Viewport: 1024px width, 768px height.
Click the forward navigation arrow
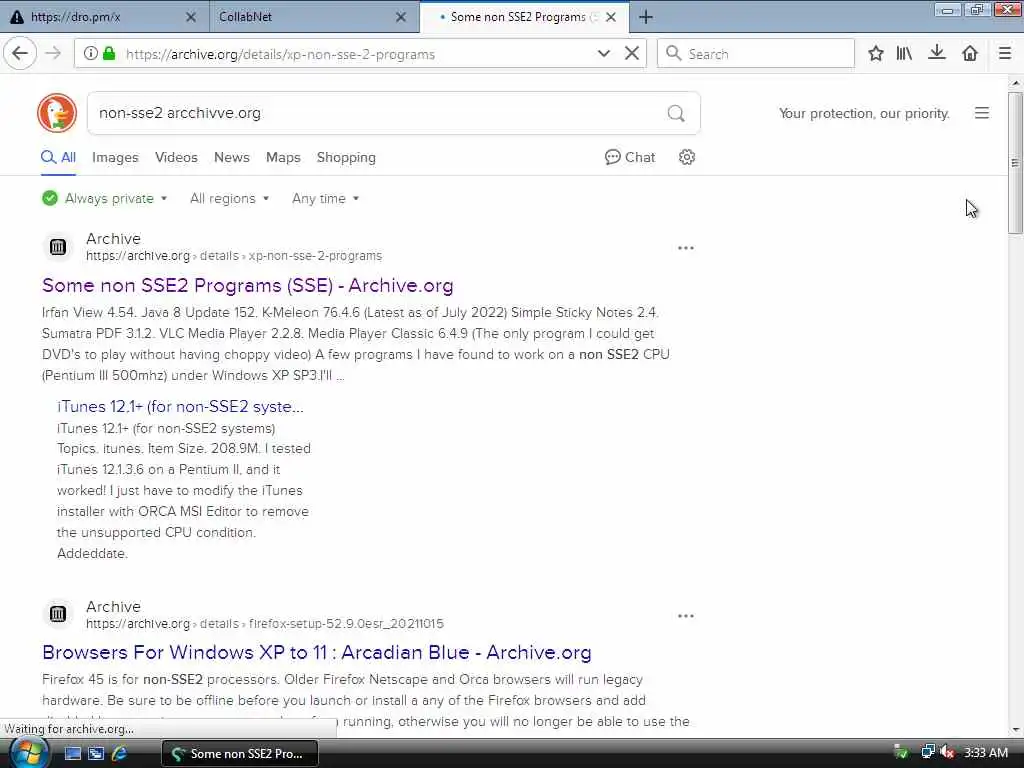pyautogui.click(x=53, y=54)
